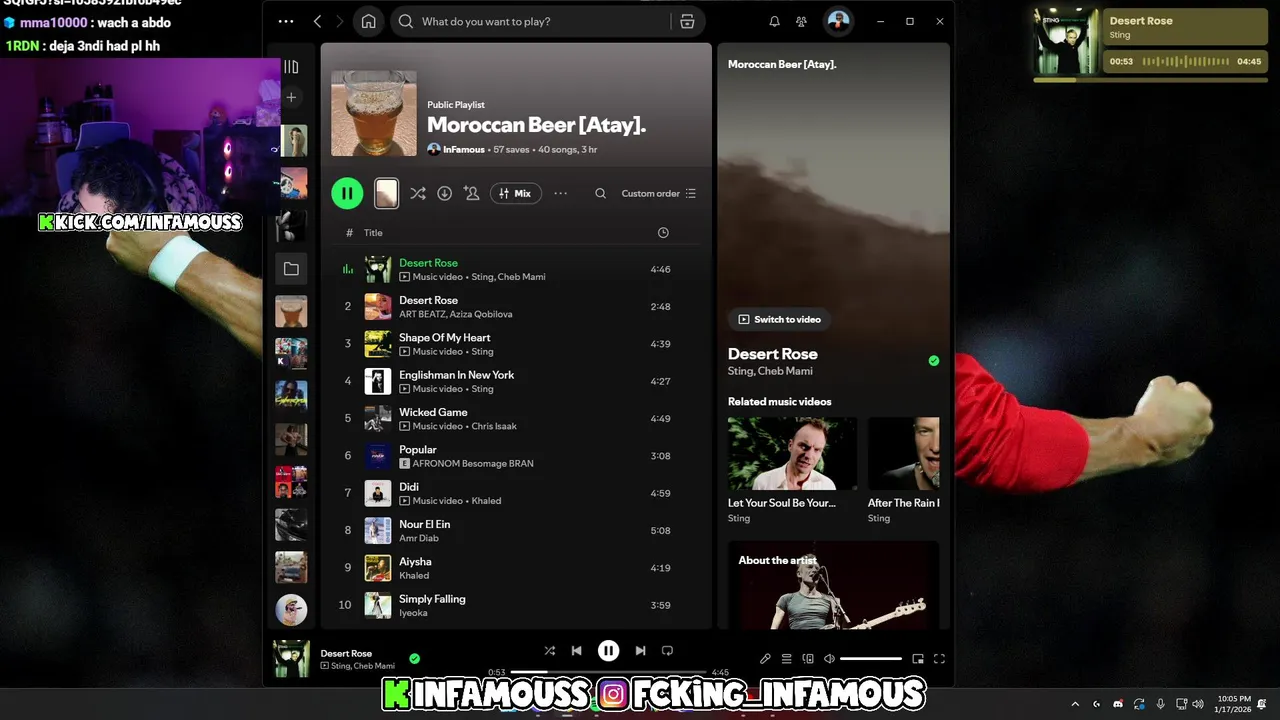
Task: Toggle saved checkmark in Now Playing panel
Action: [934, 361]
